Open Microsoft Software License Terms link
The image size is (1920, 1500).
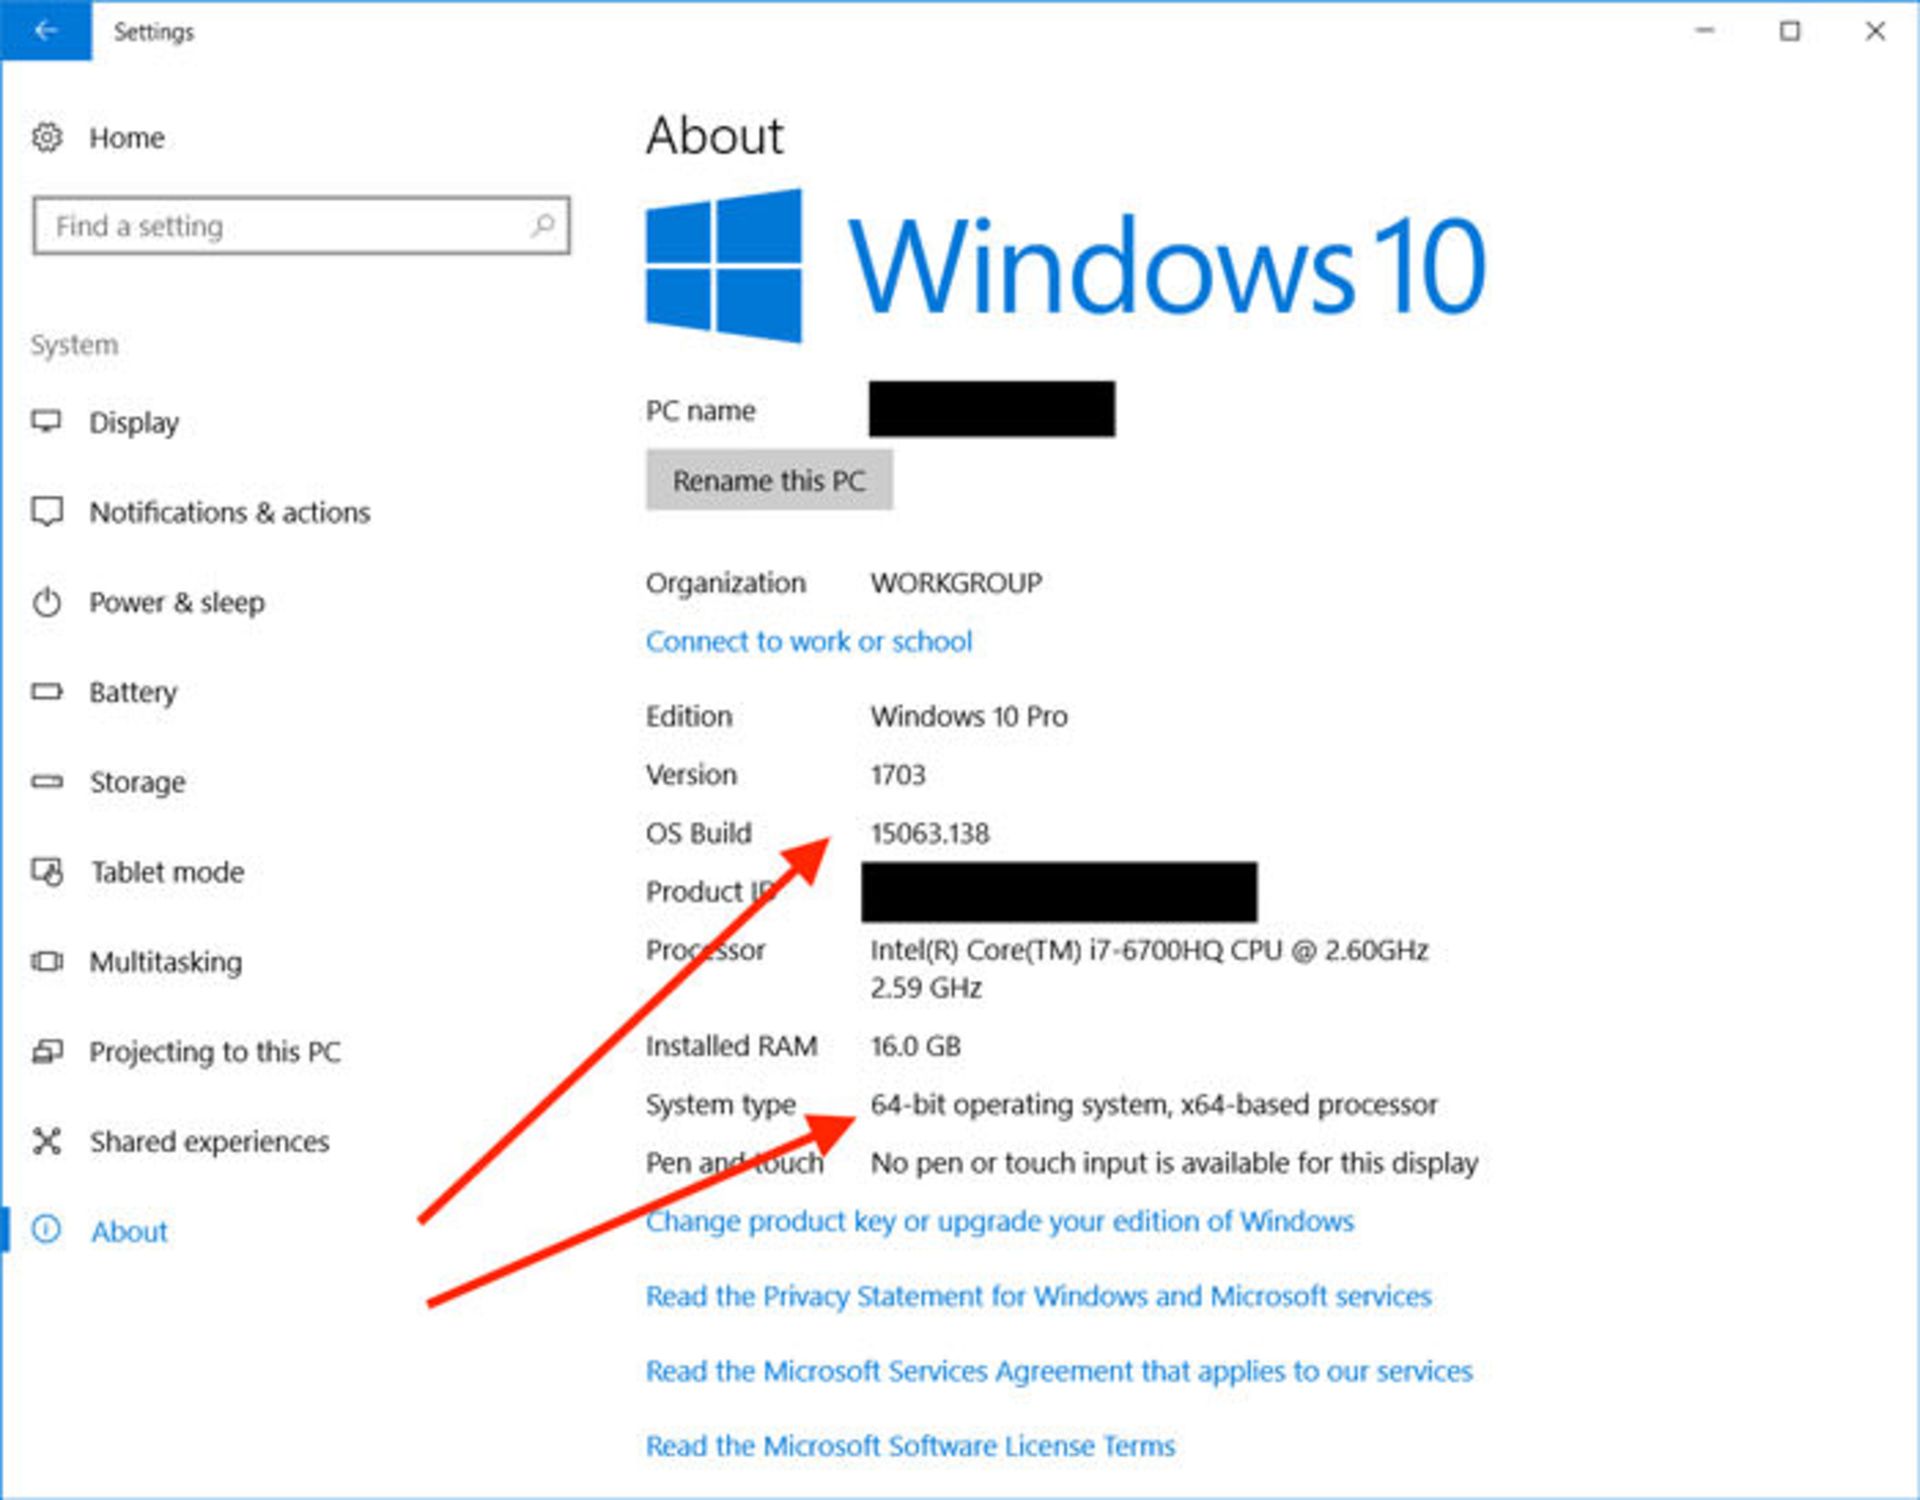(x=910, y=1446)
